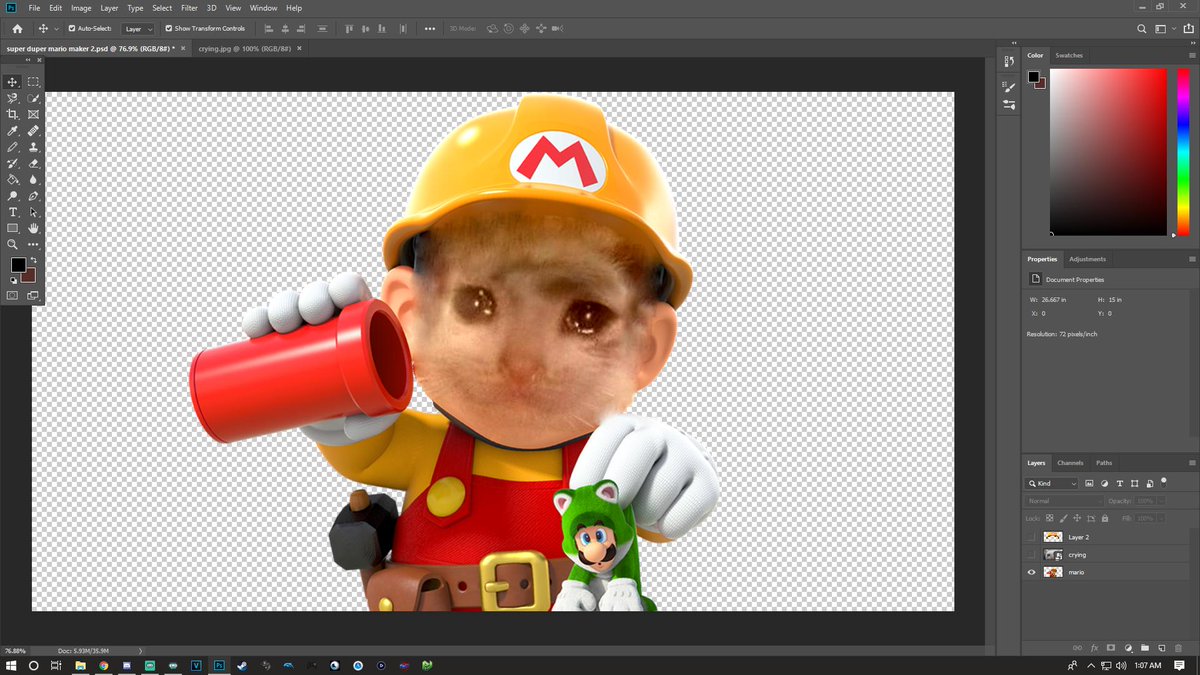Open the Adjustments tab
The image size is (1200, 675).
point(1087,259)
